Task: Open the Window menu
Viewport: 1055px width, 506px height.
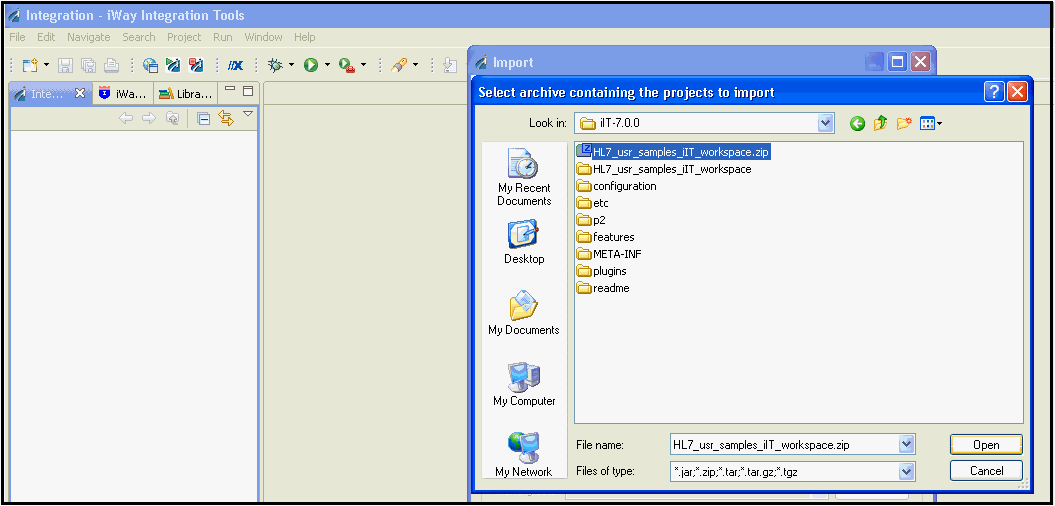Action: pyautogui.click(x=264, y=37)
